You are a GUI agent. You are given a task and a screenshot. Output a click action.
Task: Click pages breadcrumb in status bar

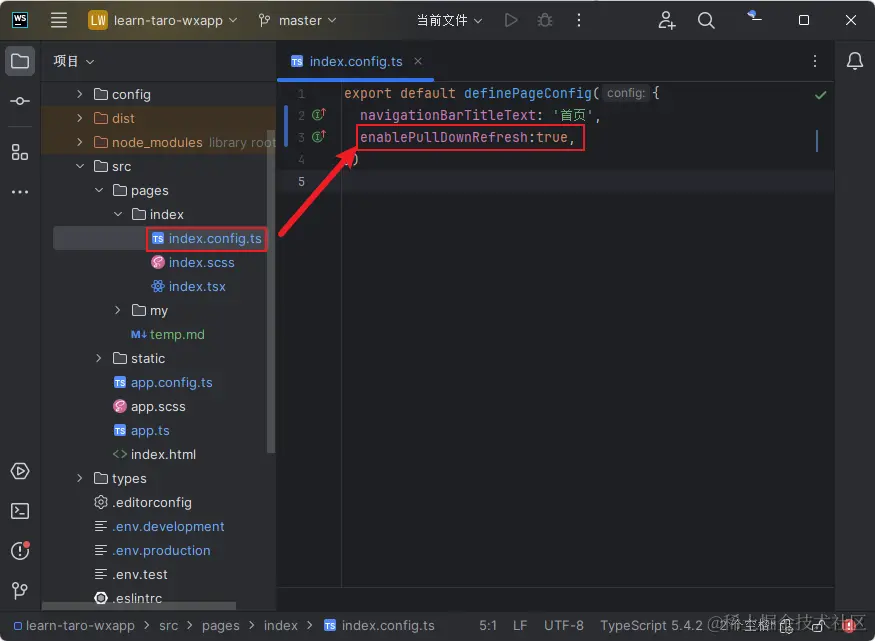point(220,625)
